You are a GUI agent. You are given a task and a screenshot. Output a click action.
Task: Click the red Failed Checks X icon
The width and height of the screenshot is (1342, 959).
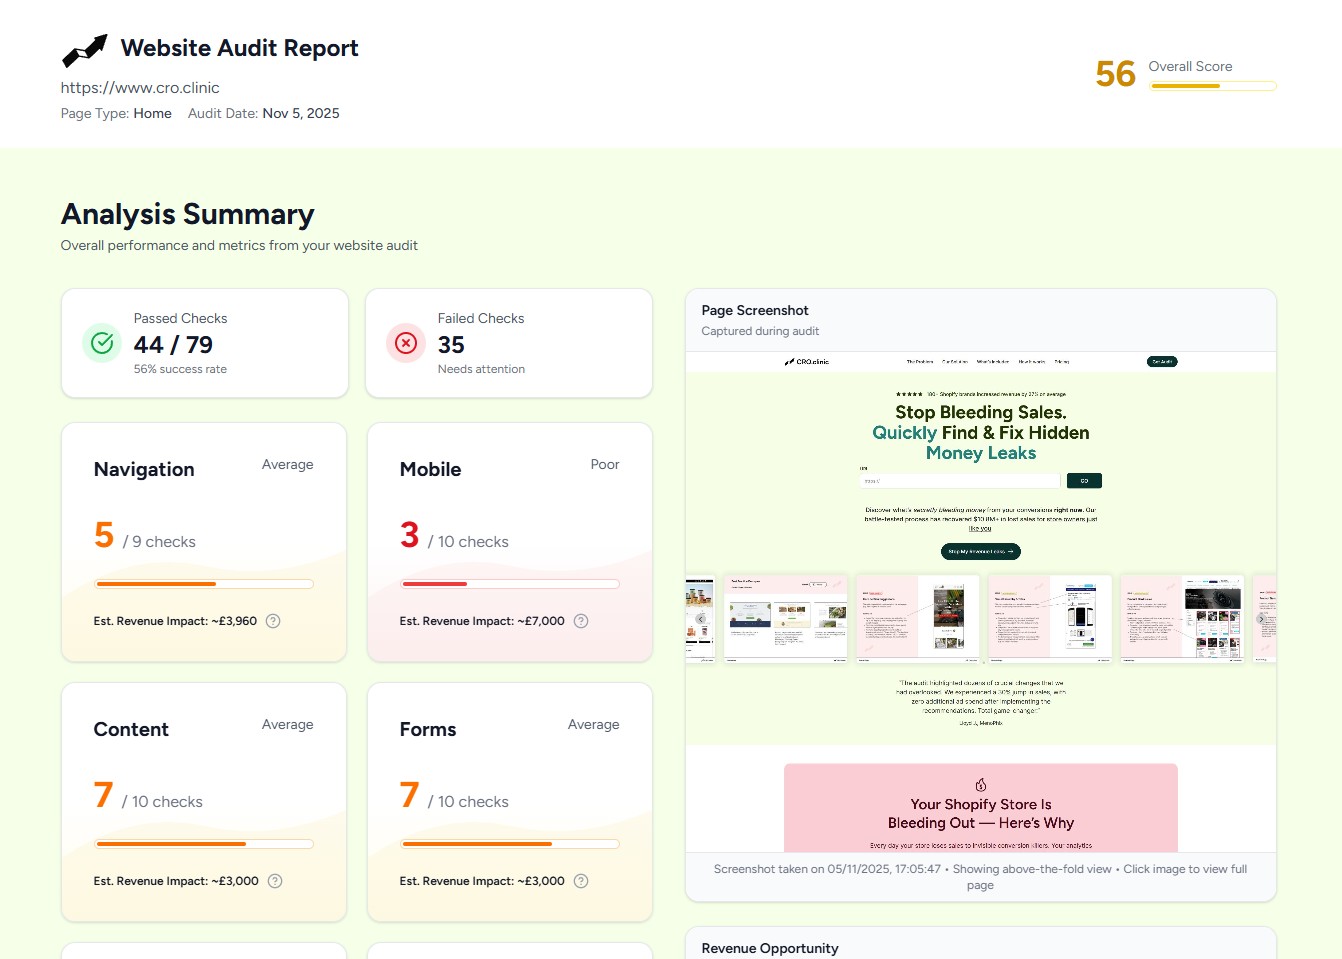tap(406, 343)
